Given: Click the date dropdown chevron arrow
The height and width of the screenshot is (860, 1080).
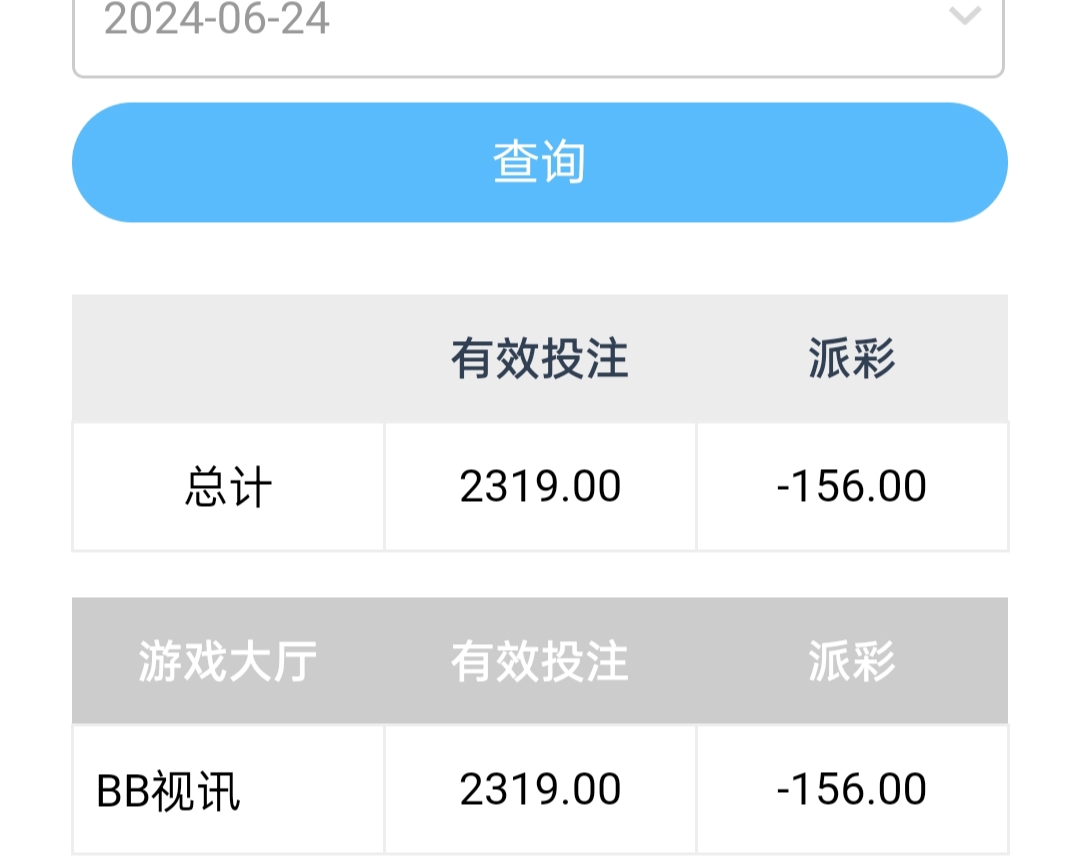Looking at the screenshot, I should click(964, 17).
